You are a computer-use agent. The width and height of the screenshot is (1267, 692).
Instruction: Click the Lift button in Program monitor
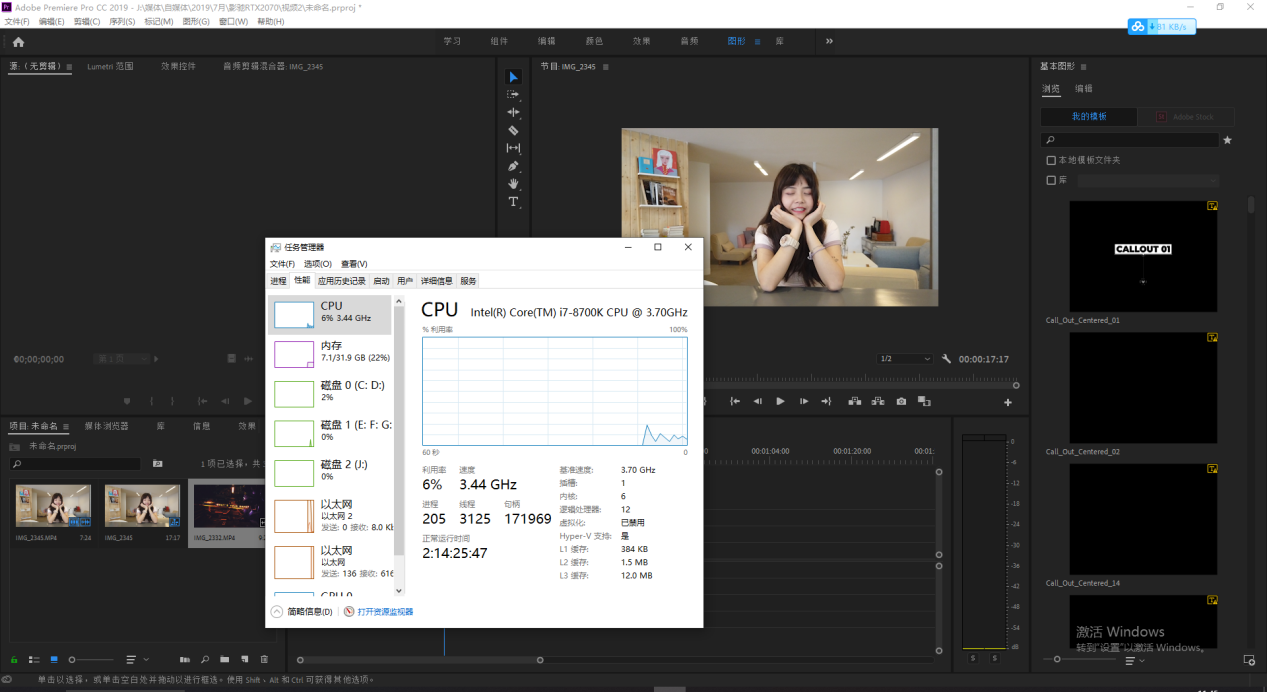click(855, 401)
